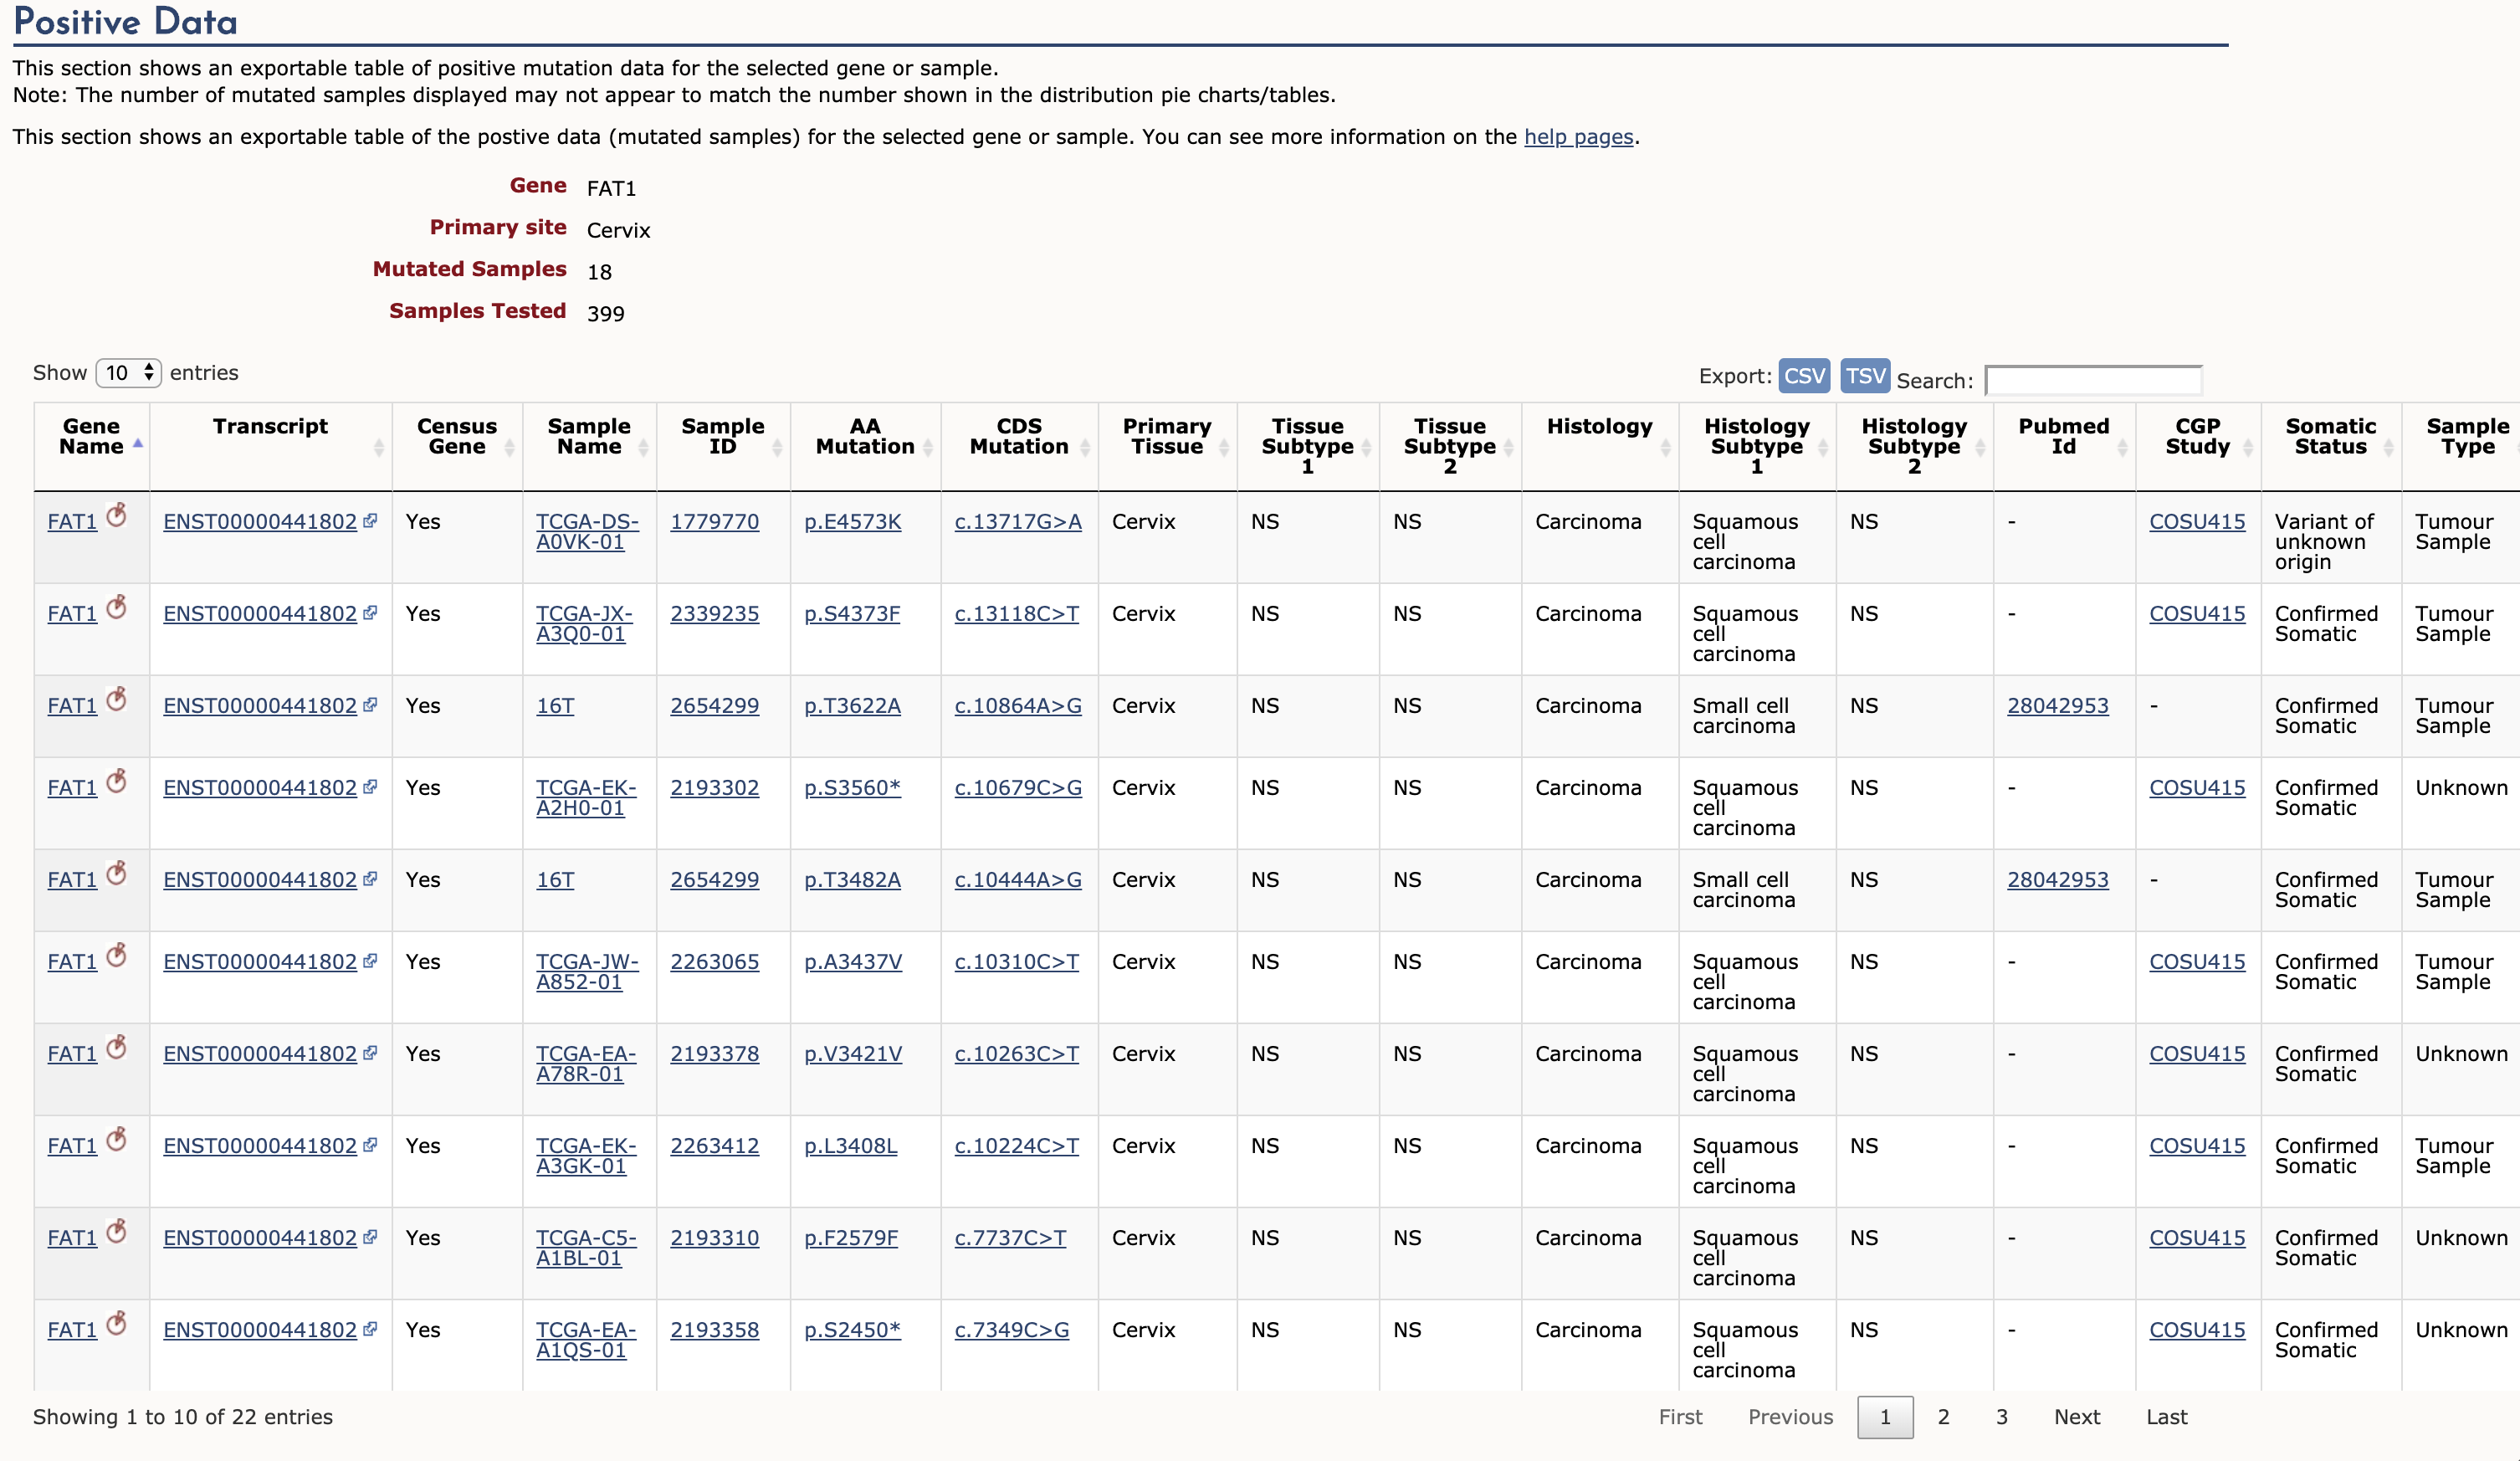Click First pagination link
The height and width of the screenshot is (1461, 2520).
coord(1680,1417)
